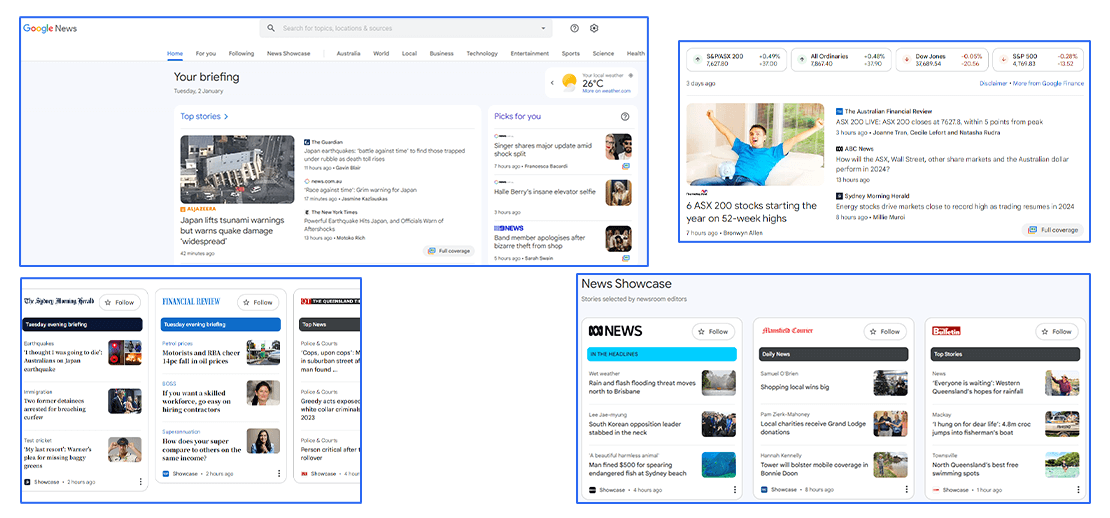Toggle Follow for the Bulletin

pyautogui.click(x=1057, y=331)
